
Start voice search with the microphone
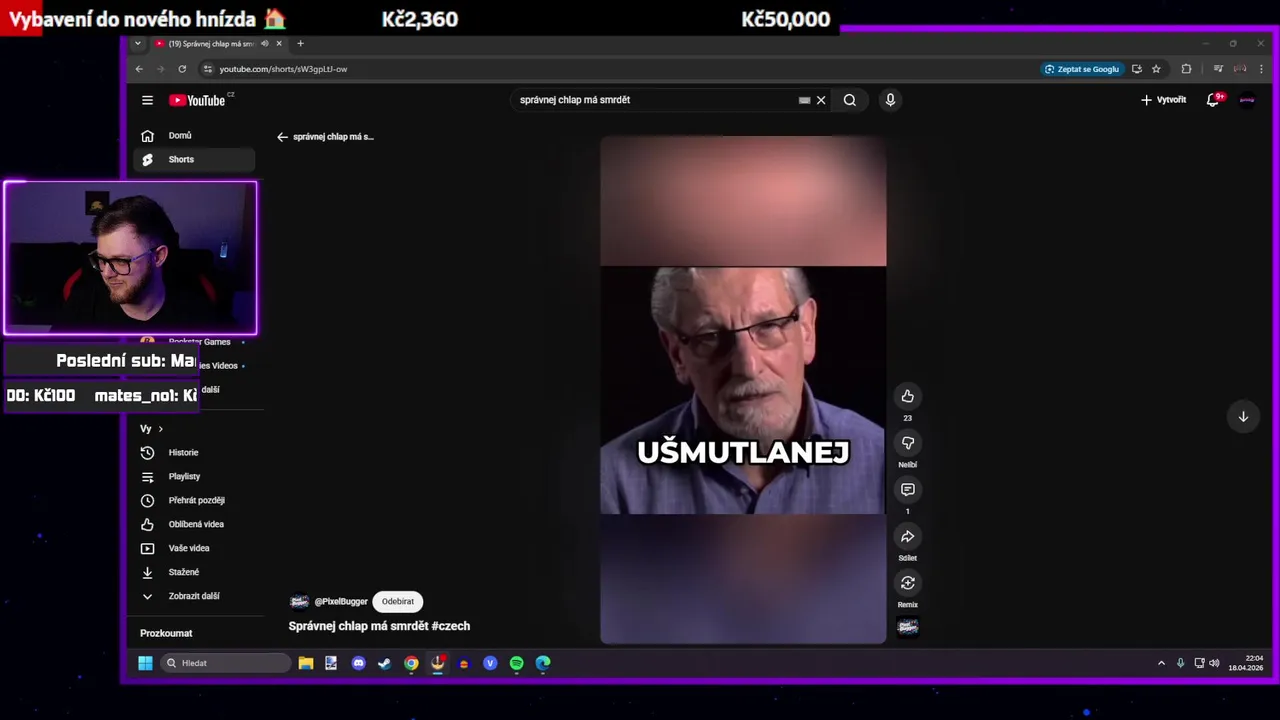click(890, 100)
